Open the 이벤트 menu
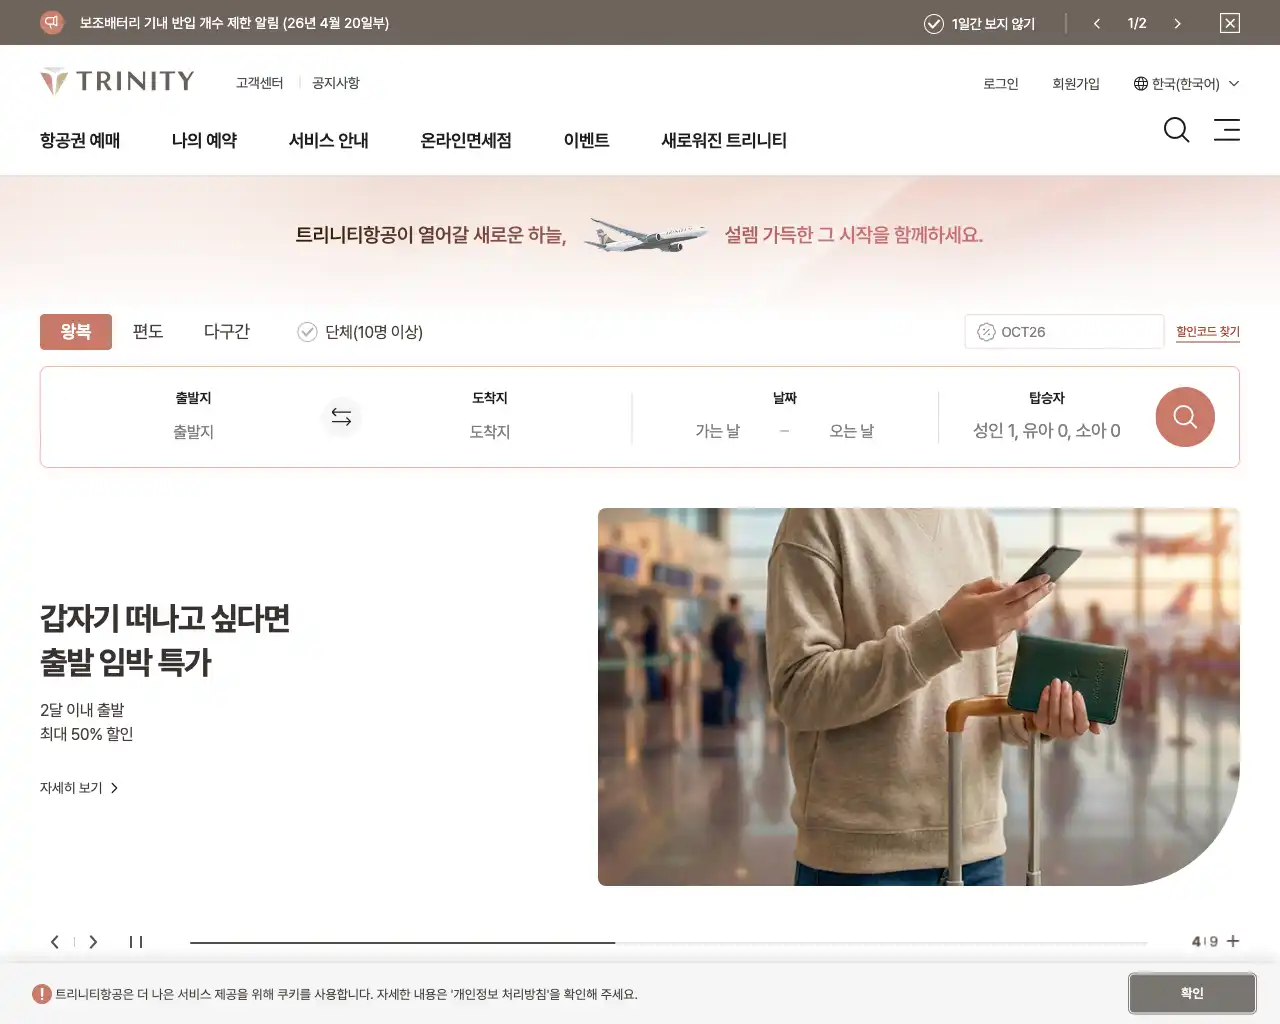Viewport: 1280px width, 1024px height. point(586,141)
